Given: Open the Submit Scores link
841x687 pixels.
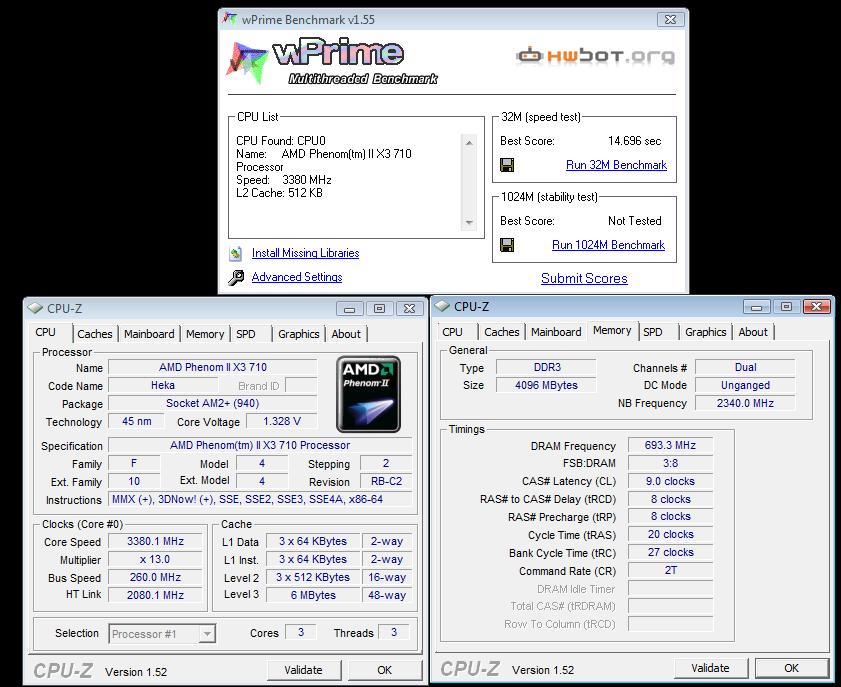Looking at the screenshot, I should tap(584, 278).
